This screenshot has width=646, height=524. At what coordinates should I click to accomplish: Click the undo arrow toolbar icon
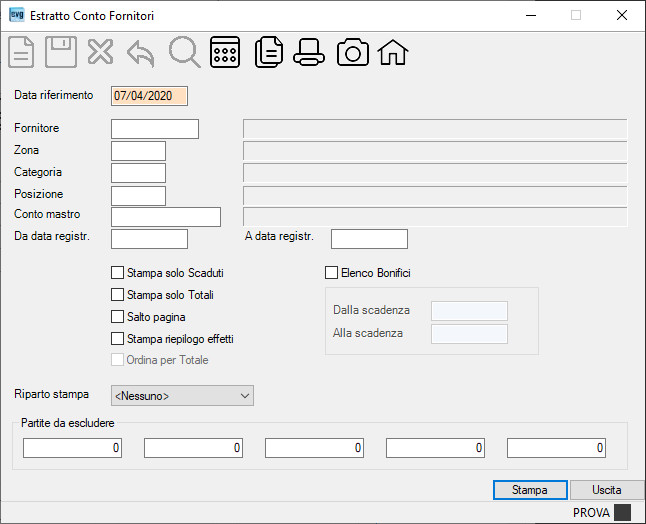pyautogui.click(x=141, y=53)
